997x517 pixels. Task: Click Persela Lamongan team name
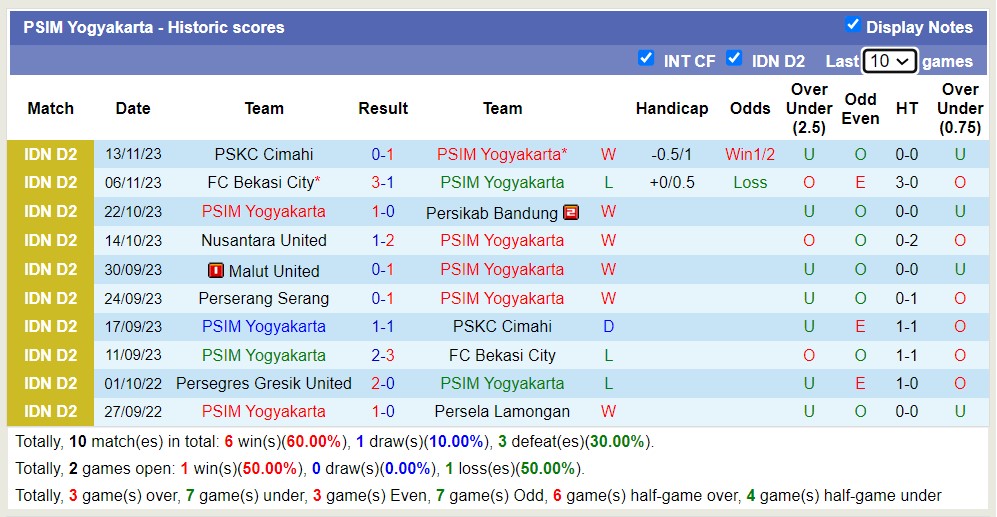[502, 411]
